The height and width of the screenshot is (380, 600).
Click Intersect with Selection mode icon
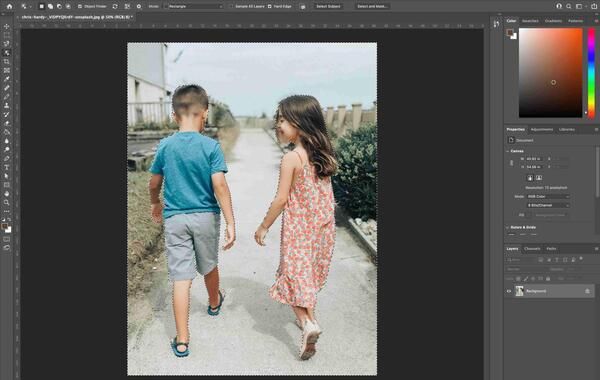click(x=68, y=7)
